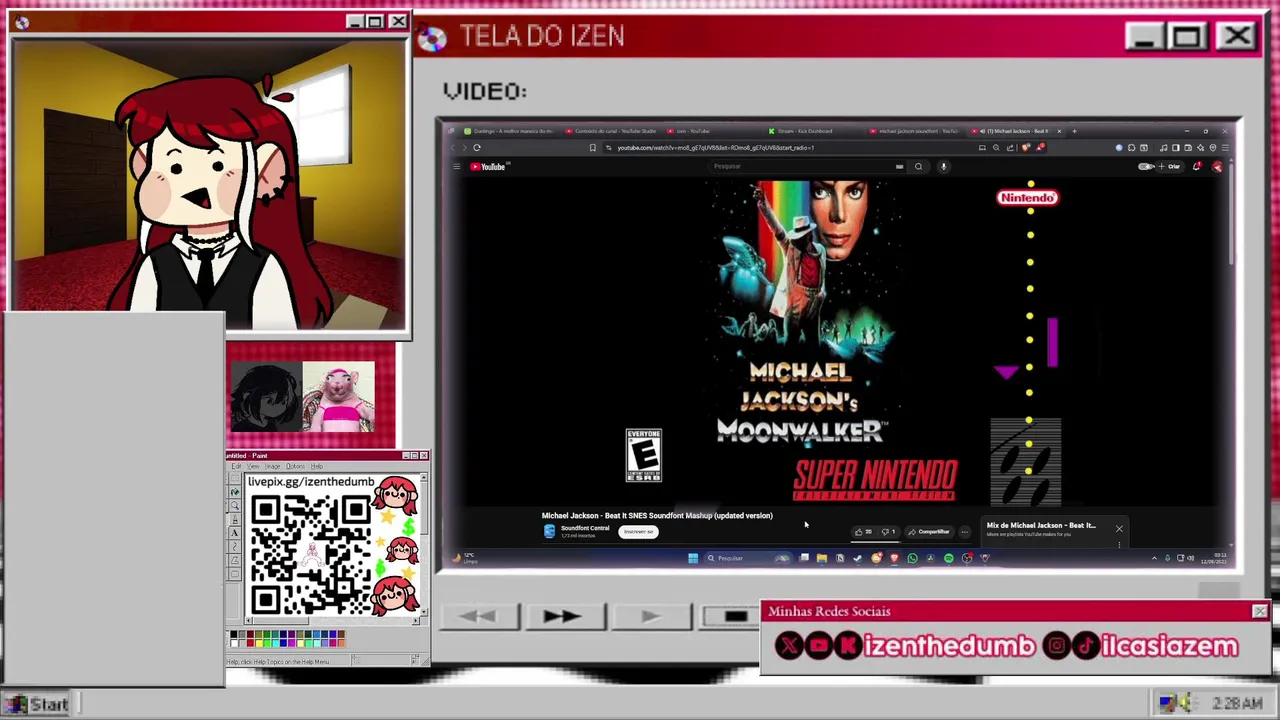
Task: Open the captured Windows 11 Start button
Action: [693, 558]
